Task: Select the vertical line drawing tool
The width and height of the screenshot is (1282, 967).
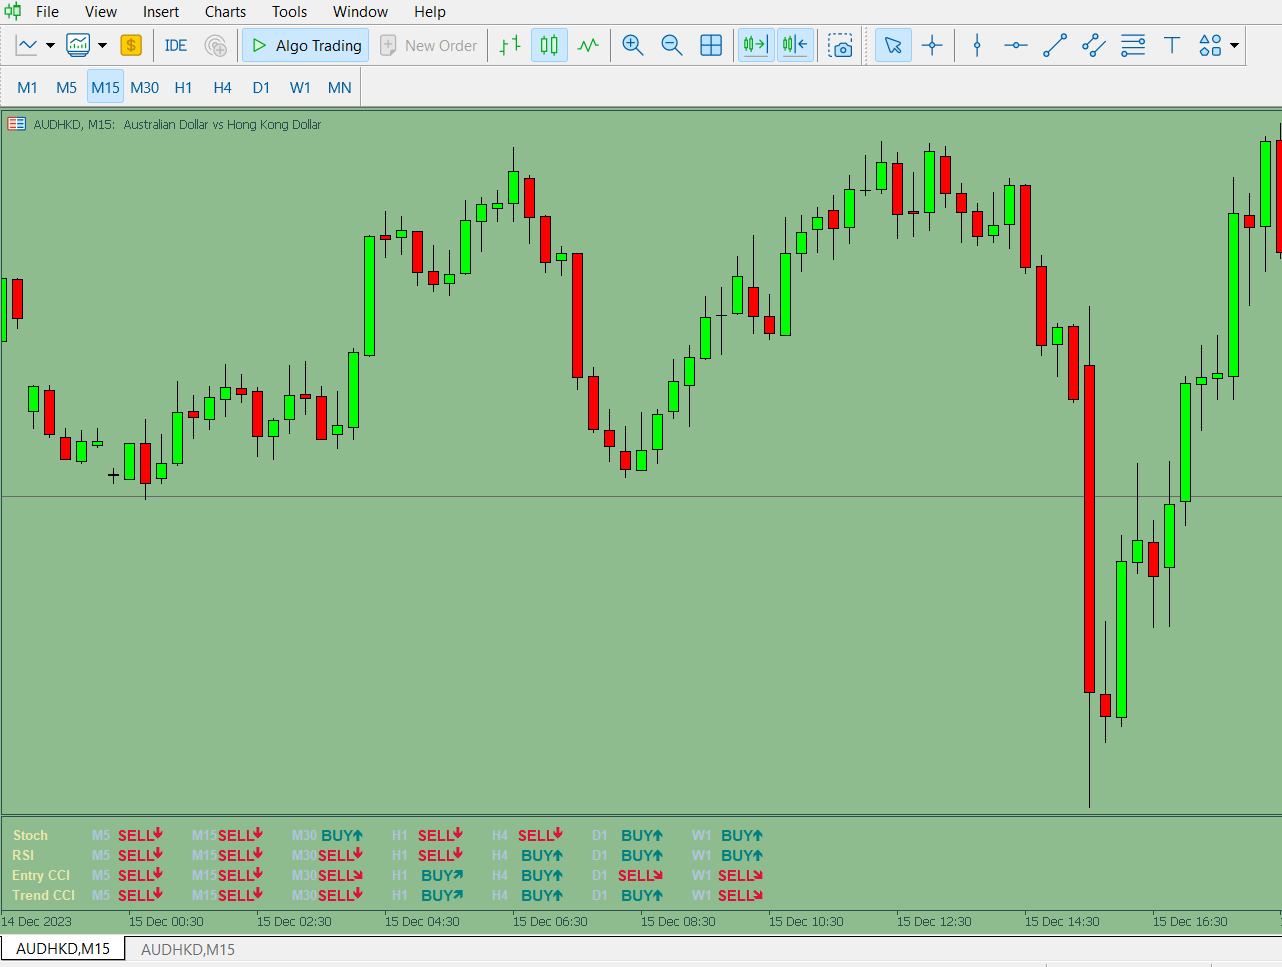Action: tap(976, 45)
